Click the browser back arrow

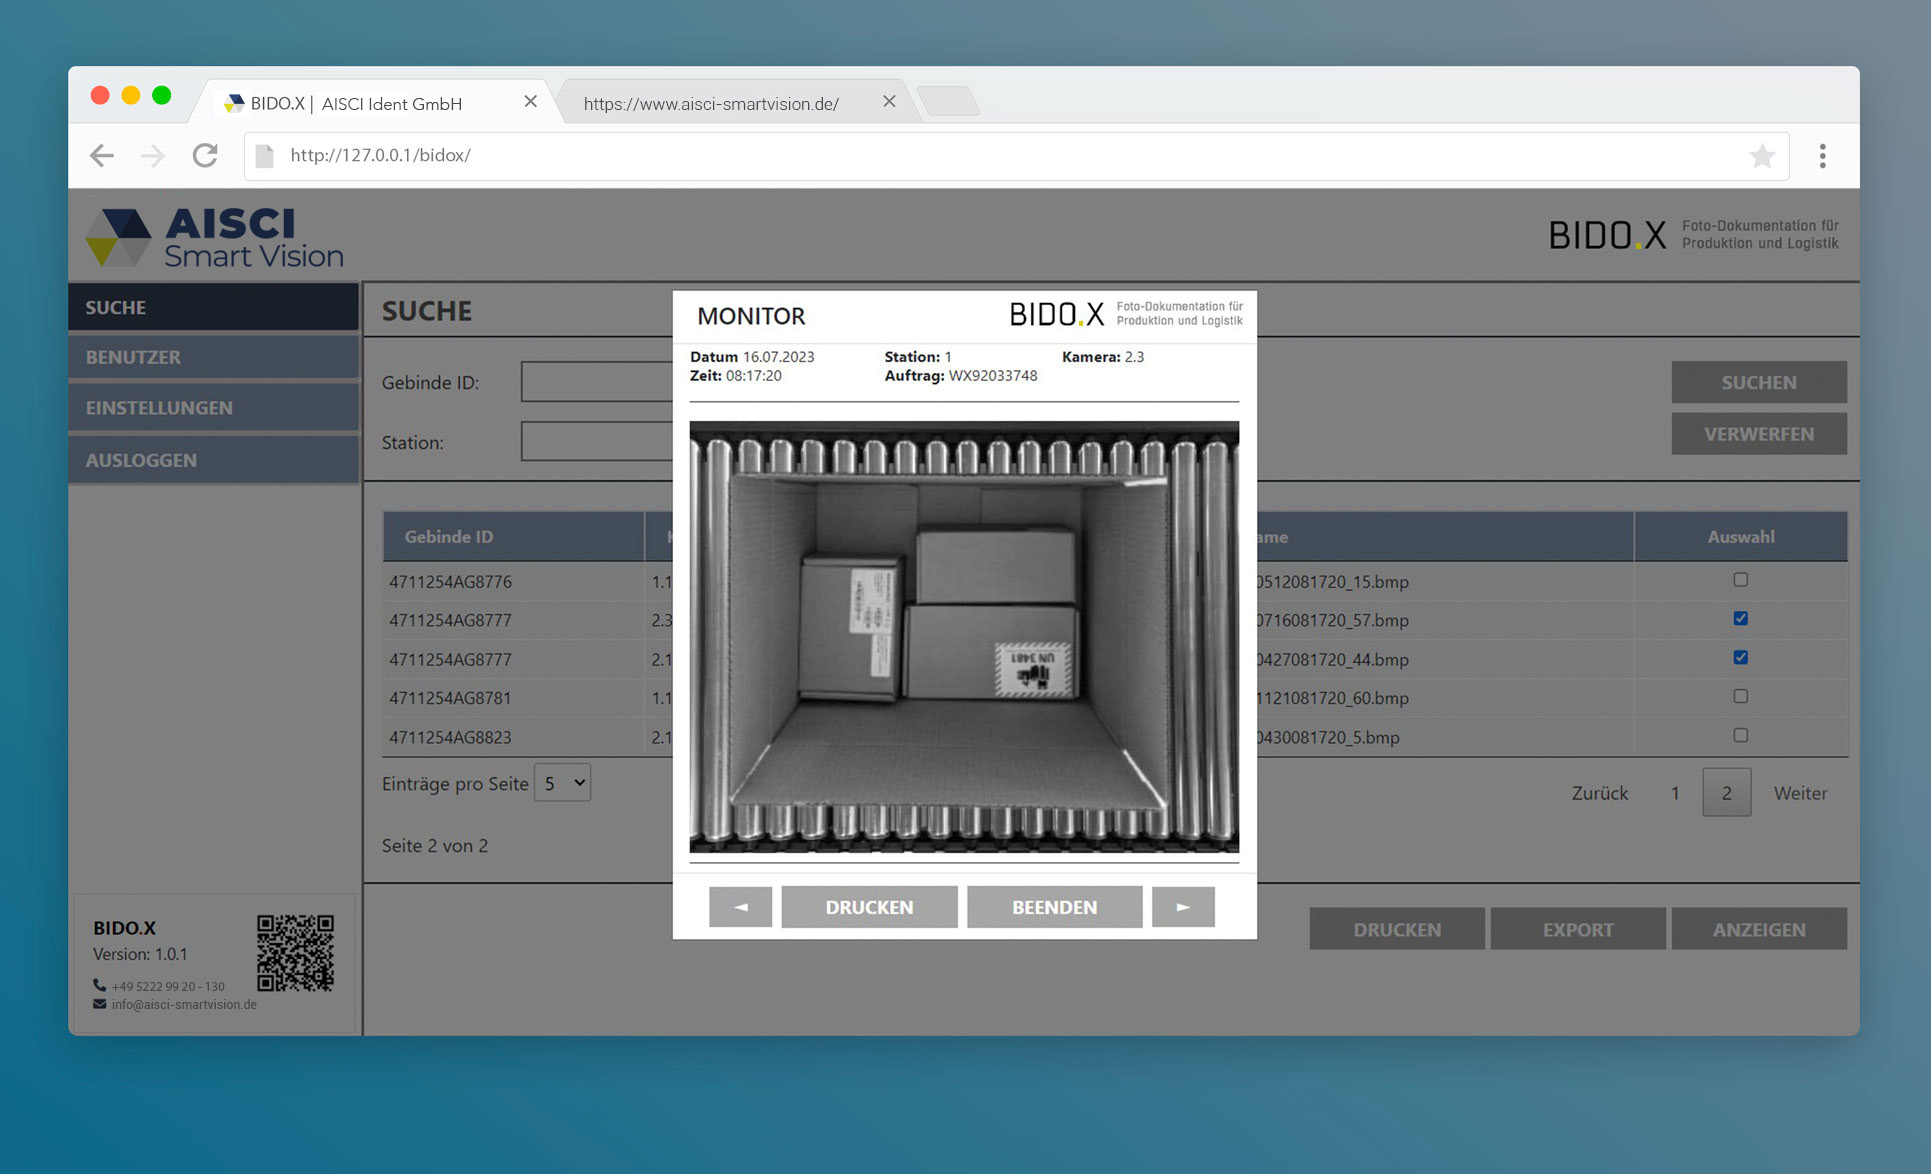[101, 155]
